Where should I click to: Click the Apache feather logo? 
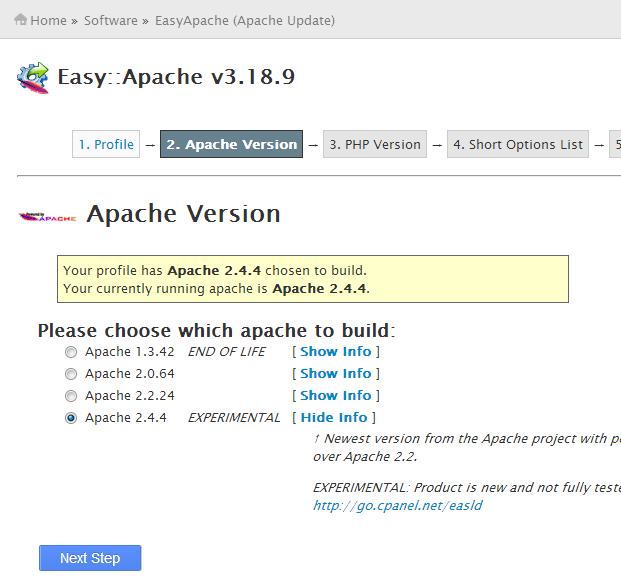tap(48, 217)
